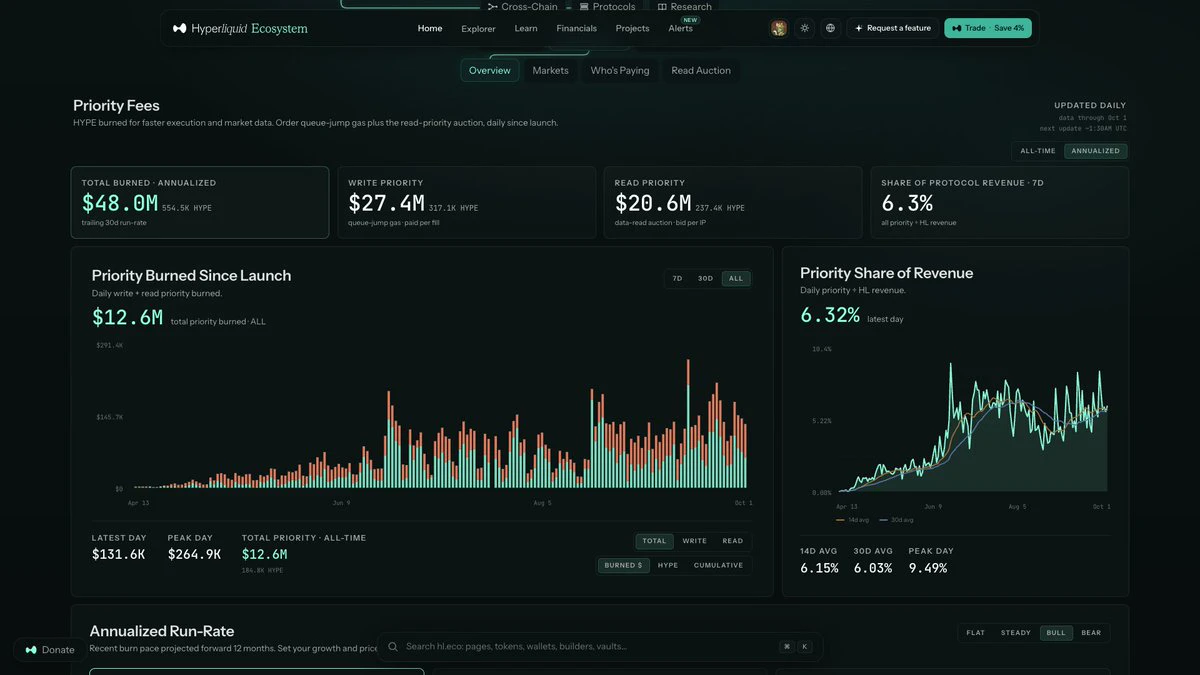Select the BURNED $ unit toggle
Screen dimensions: 1200x675
pyautogui.click(x=624, y=565)
